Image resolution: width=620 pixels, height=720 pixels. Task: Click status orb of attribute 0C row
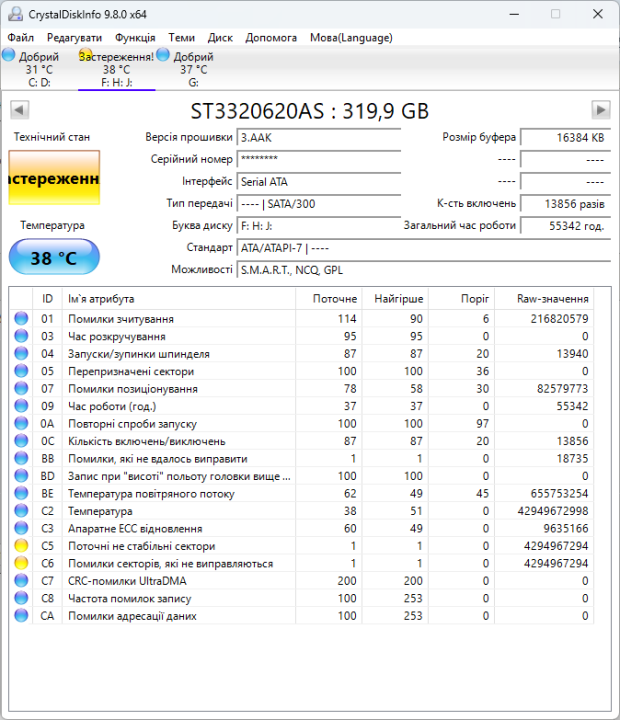pyautogui.click(x=21, y=440)
